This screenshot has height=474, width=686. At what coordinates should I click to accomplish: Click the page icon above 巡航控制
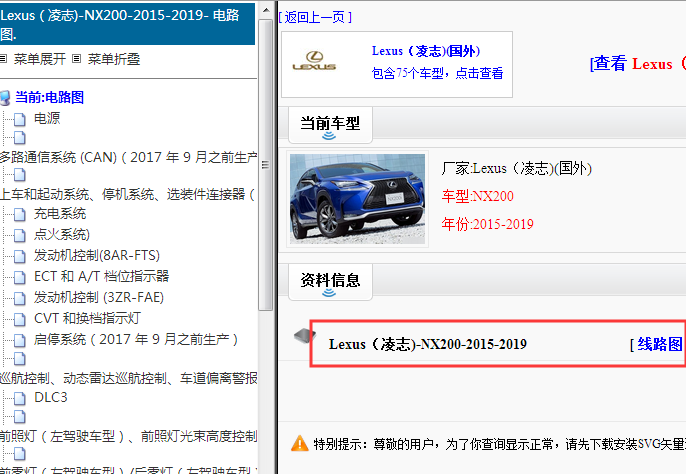19,359
